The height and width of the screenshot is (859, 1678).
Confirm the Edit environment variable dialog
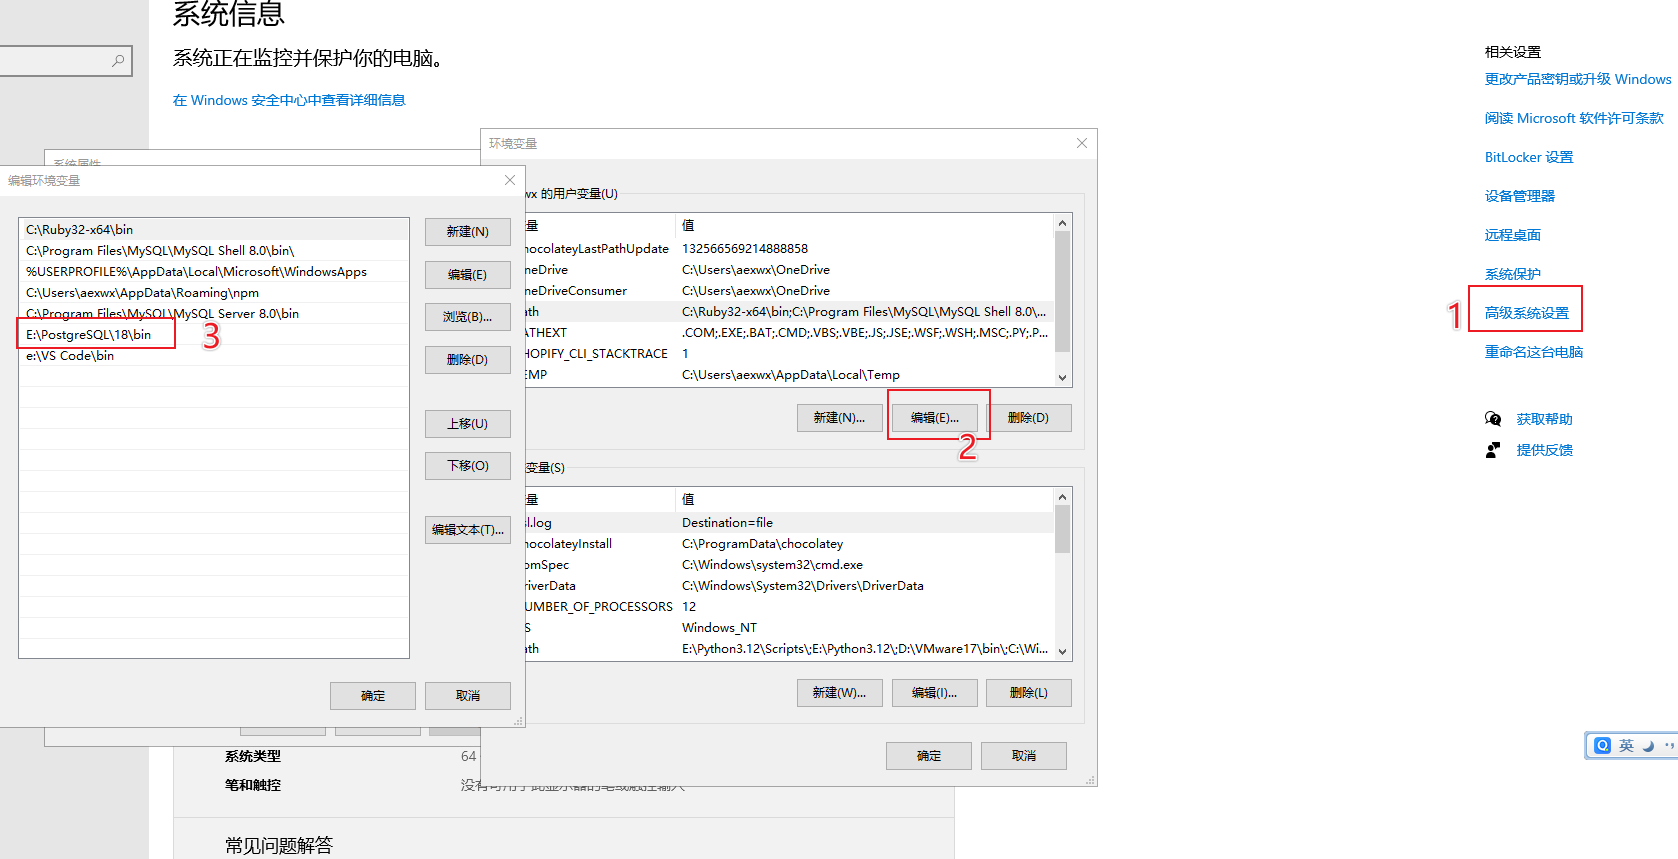pos(373,696)
